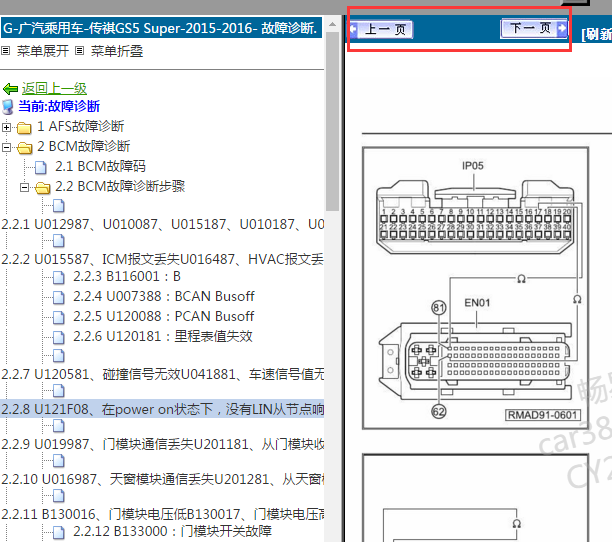This screenshot has height=542, width=612.
Task: Click page icon above 2.2.7 U120581
Action: tap(59, 355)
